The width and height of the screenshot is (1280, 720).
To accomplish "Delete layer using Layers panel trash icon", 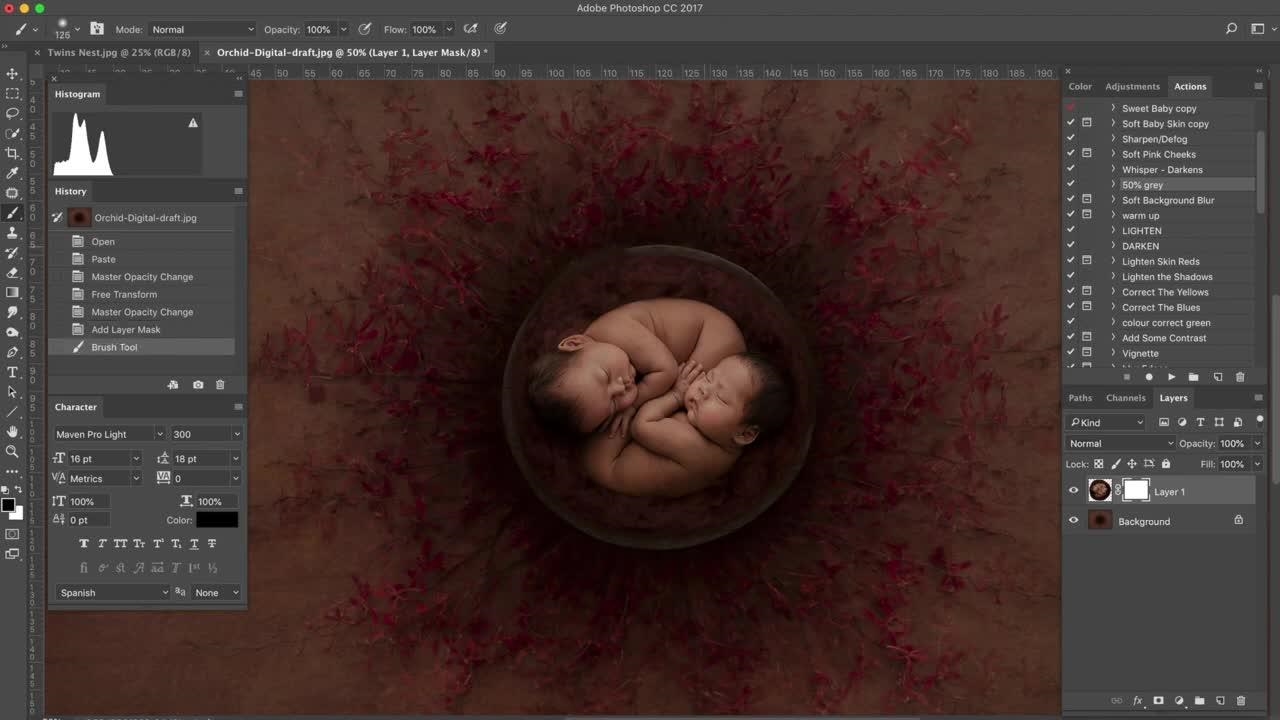I will (x=1241, y=701).
